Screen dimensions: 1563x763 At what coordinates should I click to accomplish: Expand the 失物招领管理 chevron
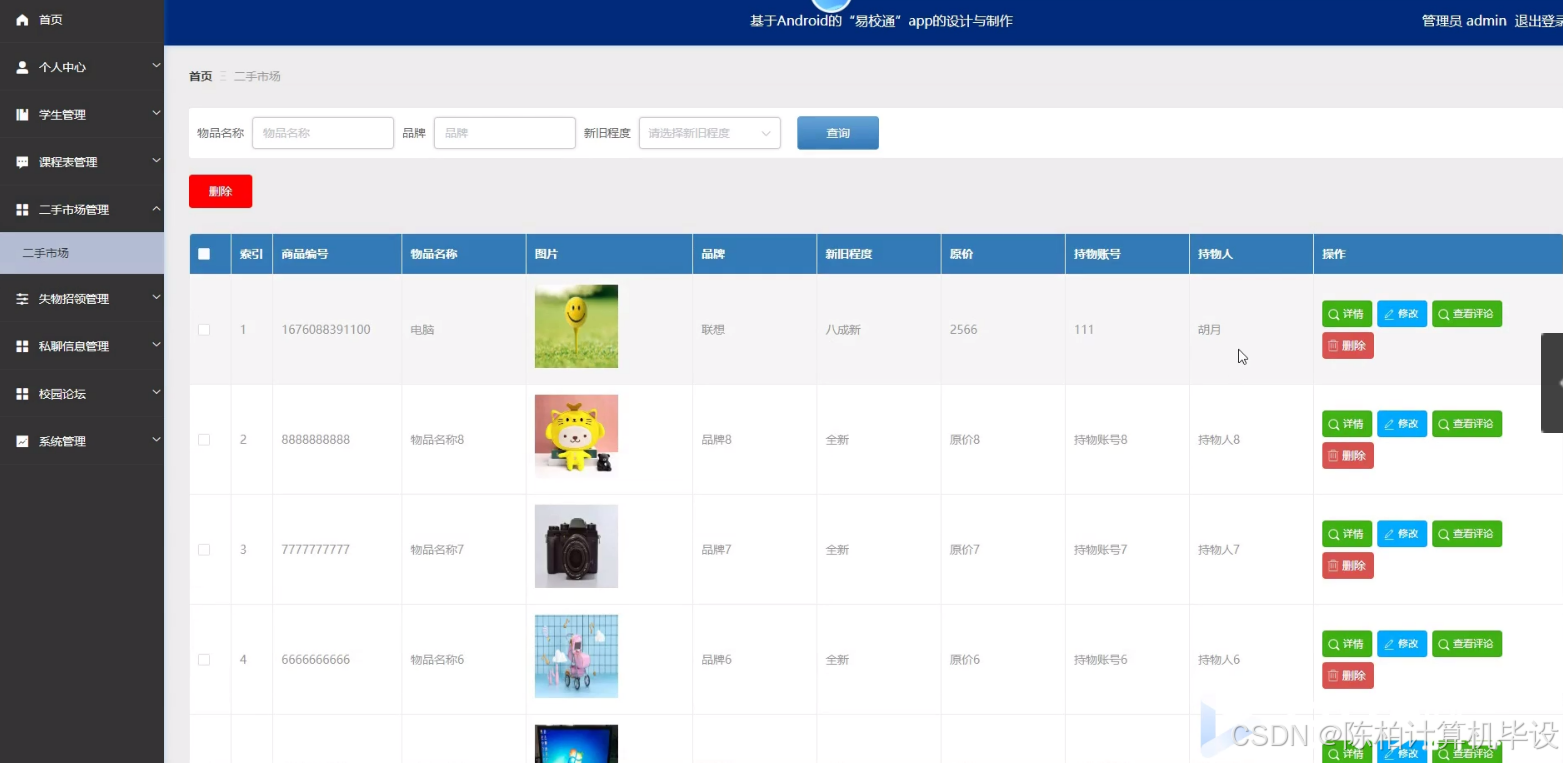tap(156, 297)
